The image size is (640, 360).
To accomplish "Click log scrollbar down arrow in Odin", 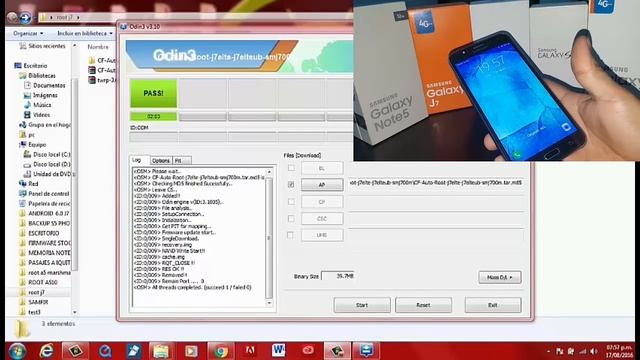I will click(269, 303).
